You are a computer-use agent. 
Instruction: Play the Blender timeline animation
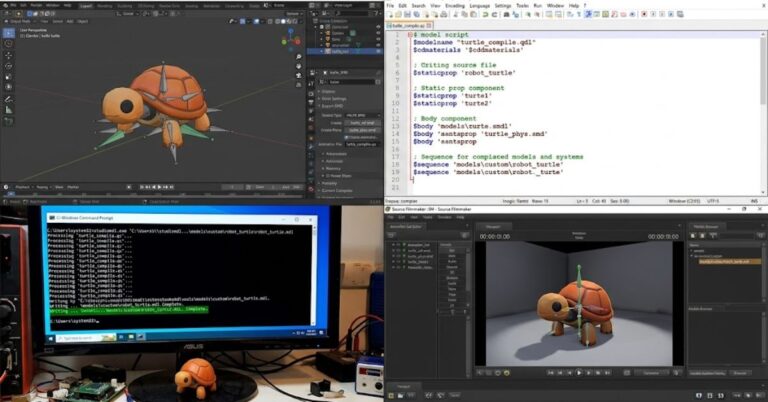pos(159,187)
